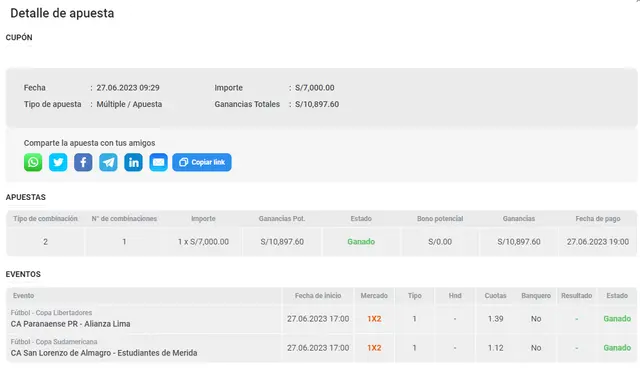
Task: Click the Ganancias Totales amount S/10,897.60
Action: click(317, 104)
